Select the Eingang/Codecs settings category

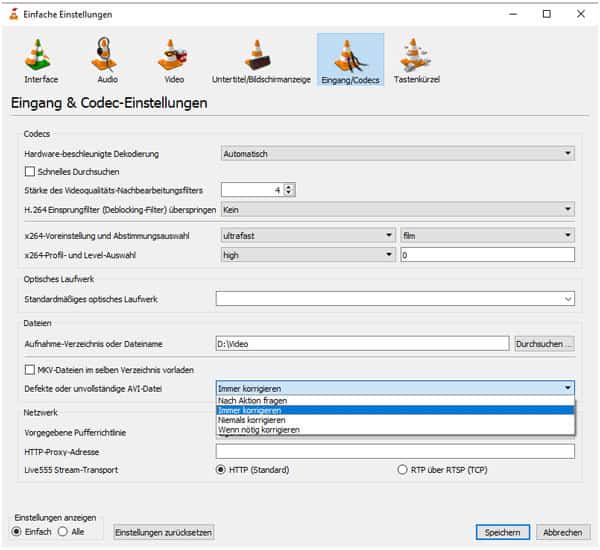350,60
